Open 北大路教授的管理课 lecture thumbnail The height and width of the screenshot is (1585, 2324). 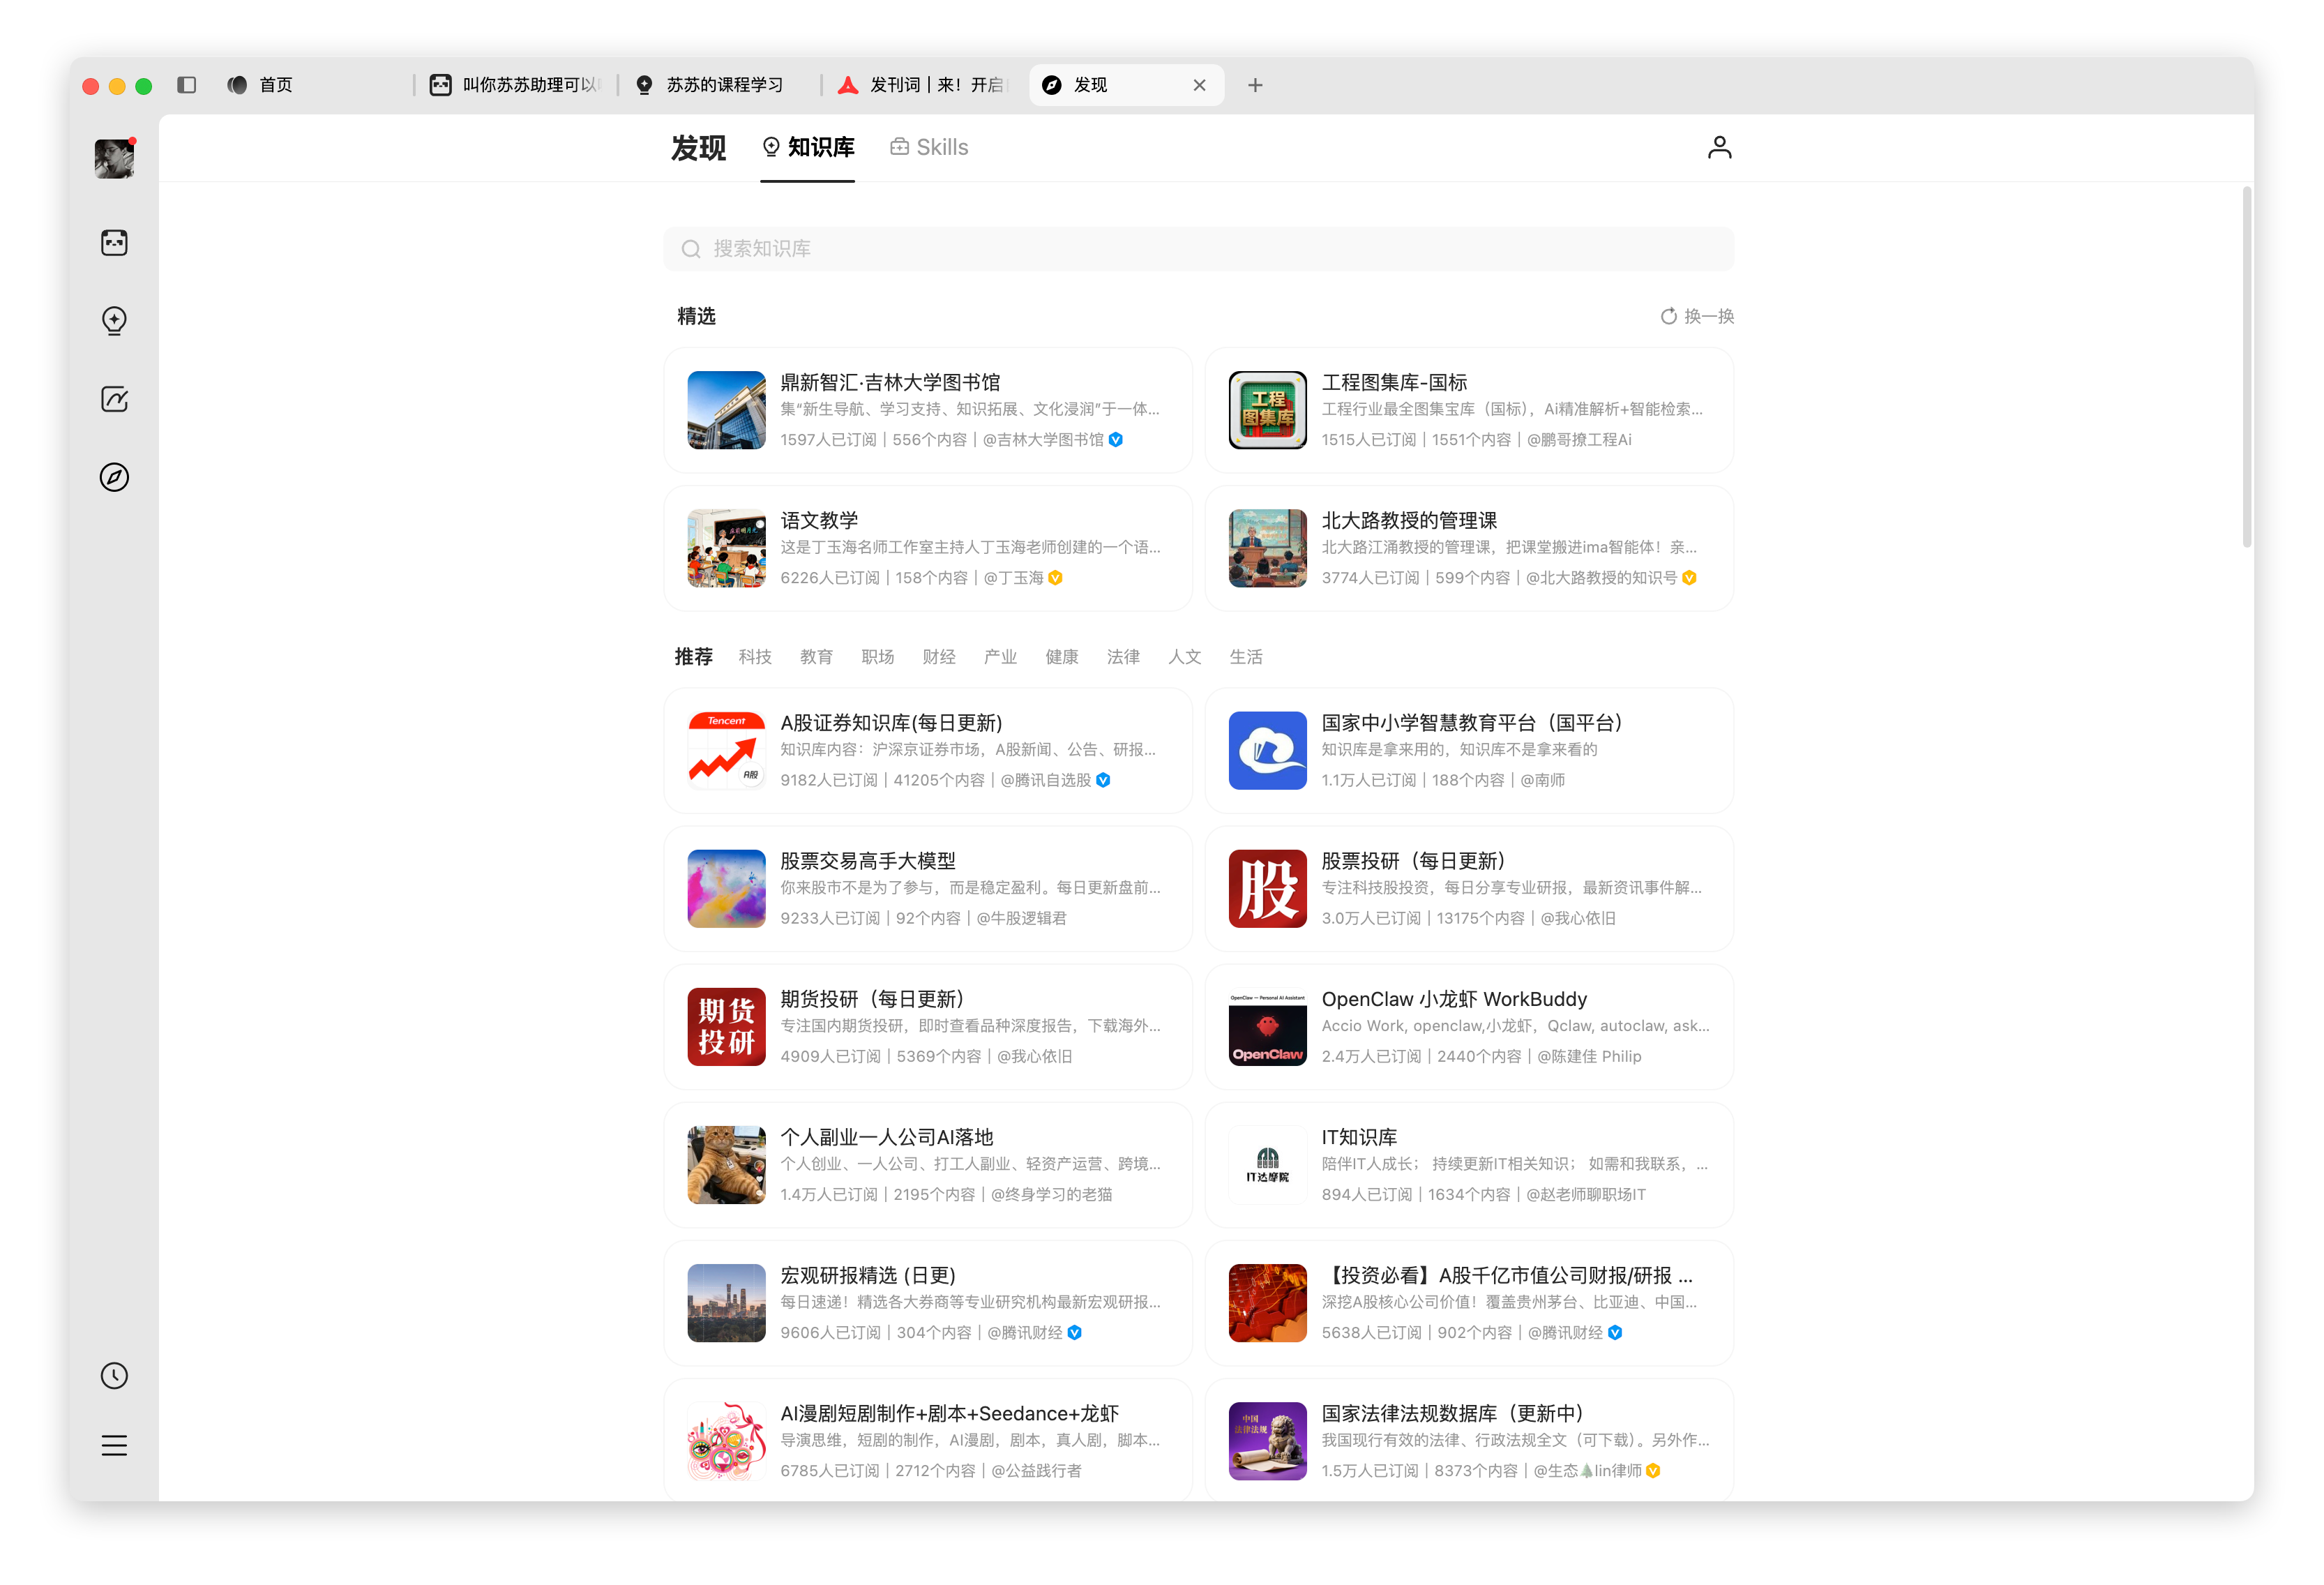(x=1267, y=548)
